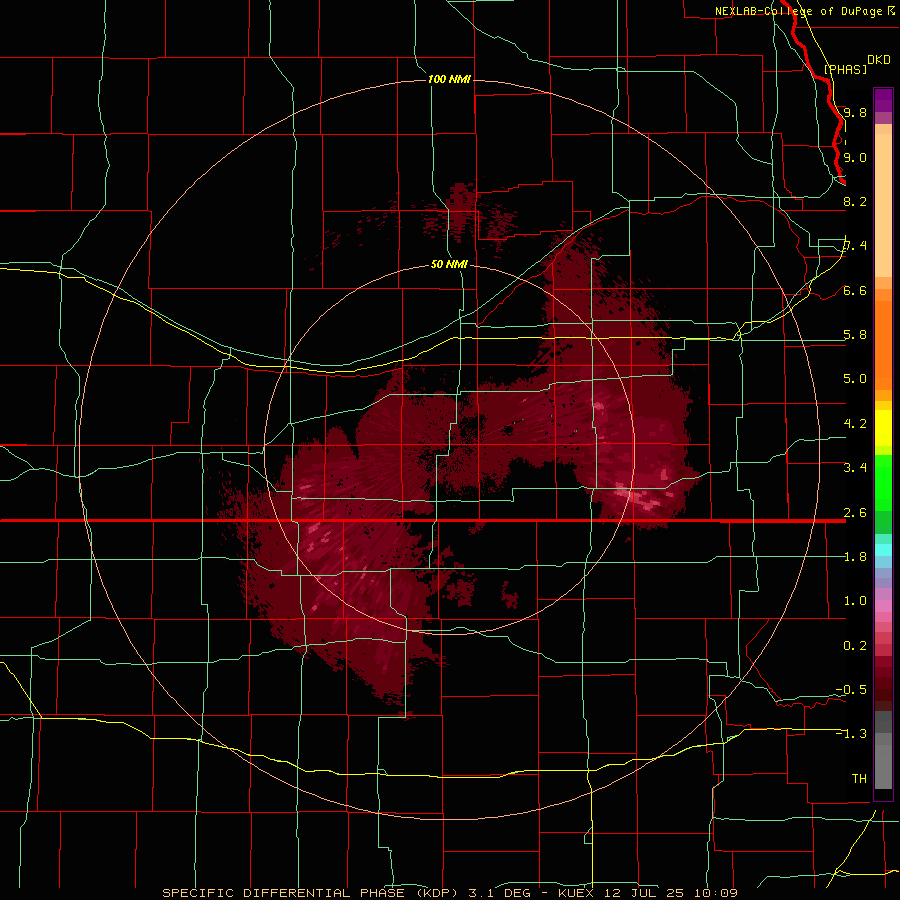Pick the orange segment of the color bar
The image size is (900, 900).
[883, 344]
